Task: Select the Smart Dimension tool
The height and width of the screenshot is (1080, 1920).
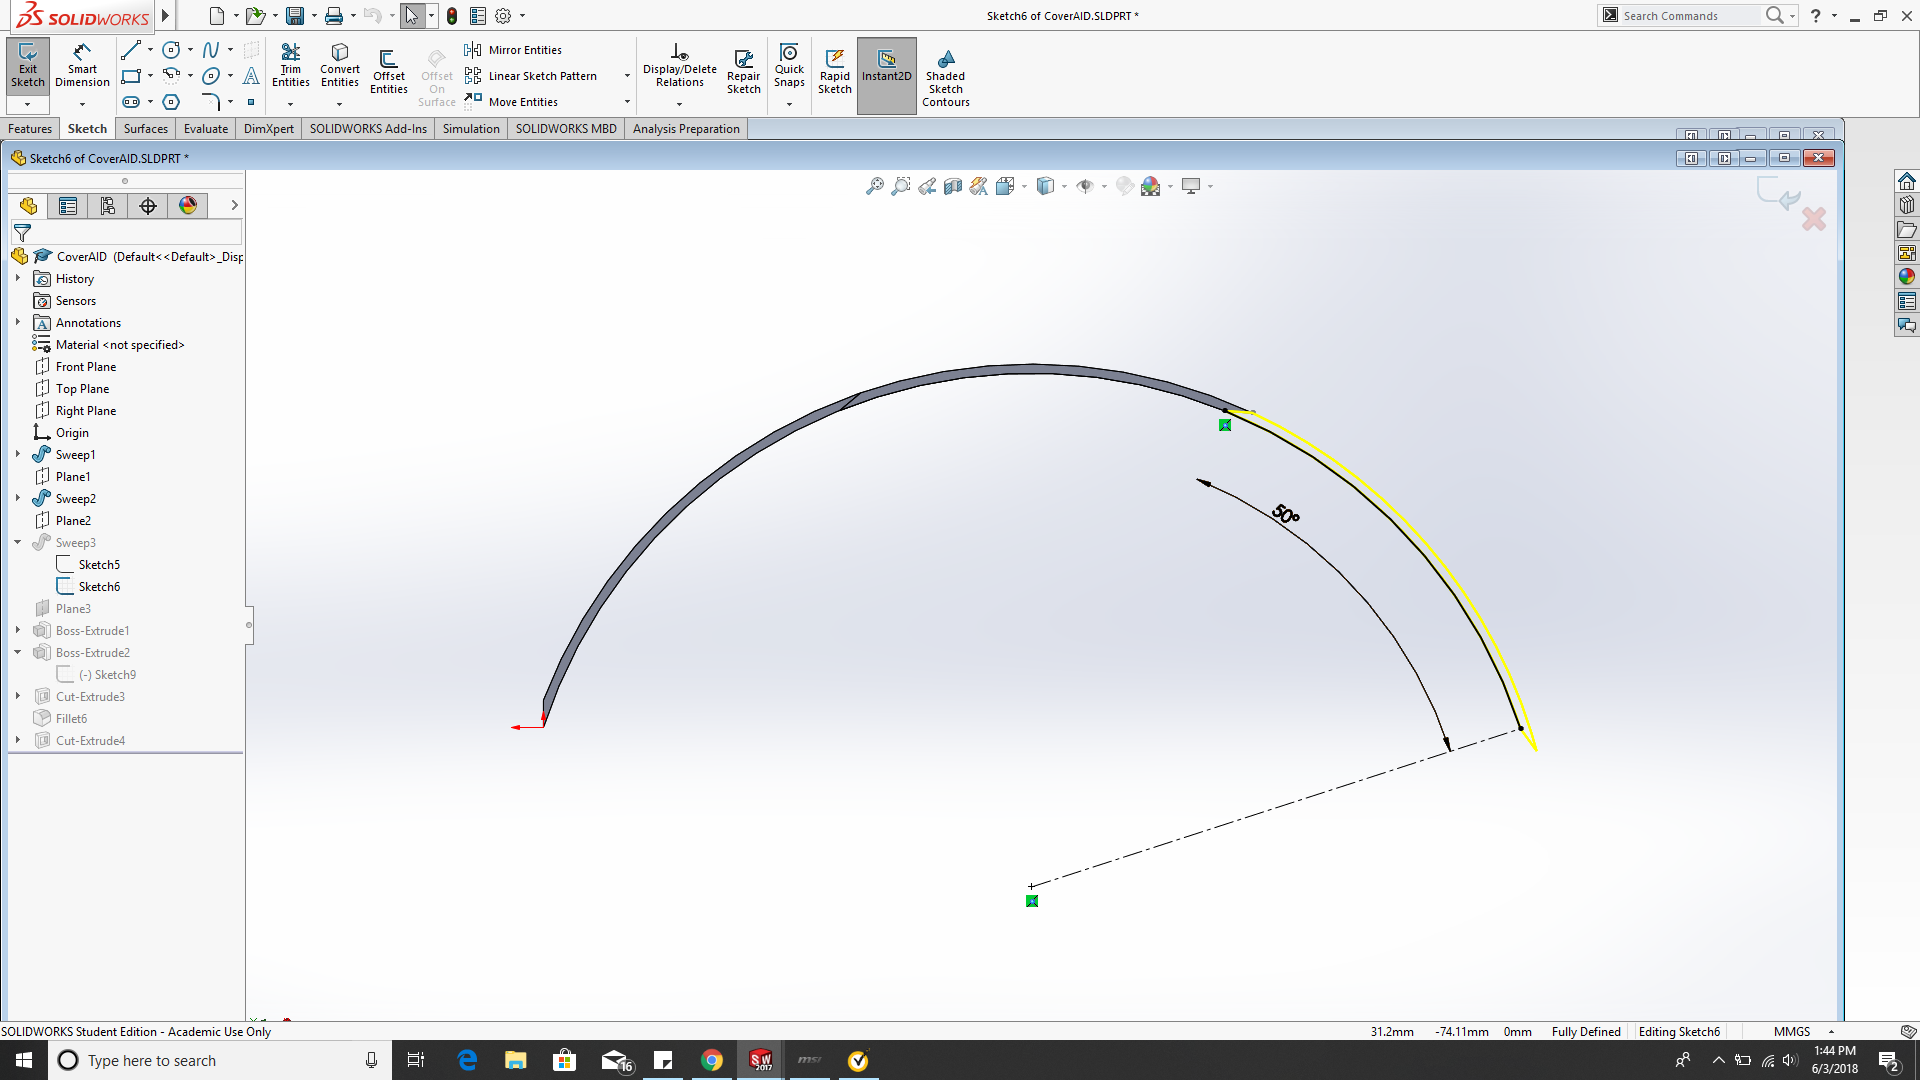Action: point(82,68)
